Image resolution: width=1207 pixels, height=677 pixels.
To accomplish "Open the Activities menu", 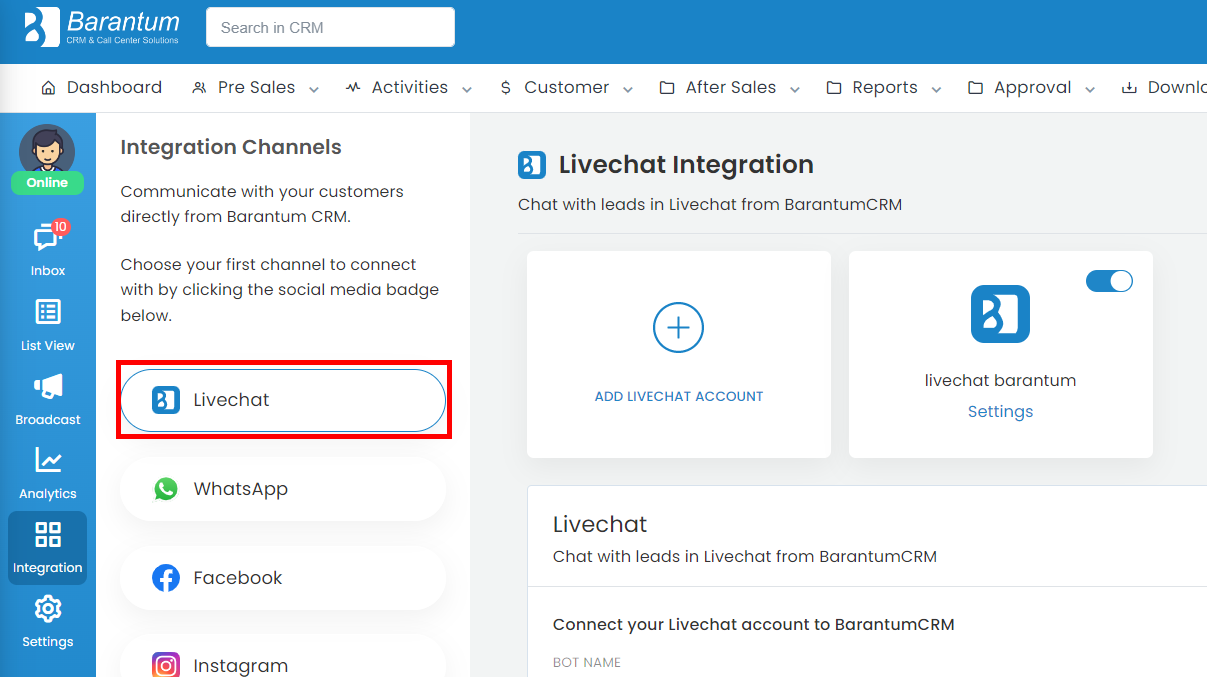I will (x=409, y=88).
